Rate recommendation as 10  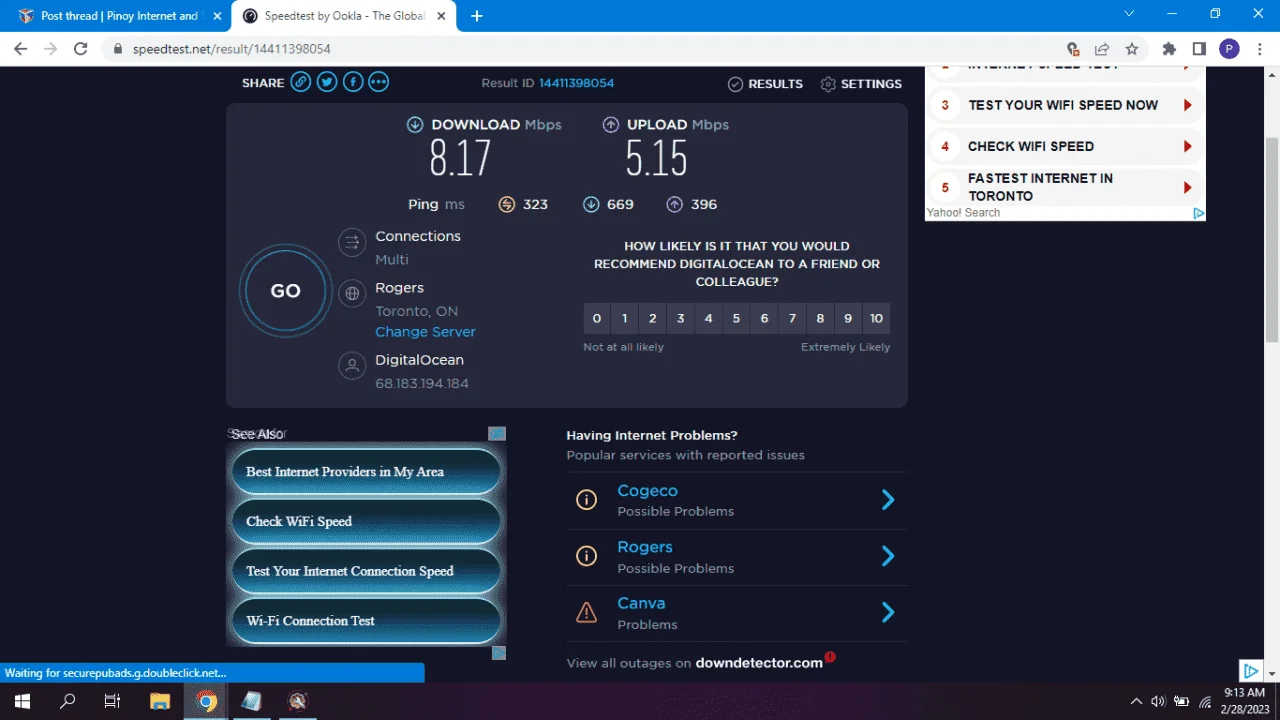point(876,318)
